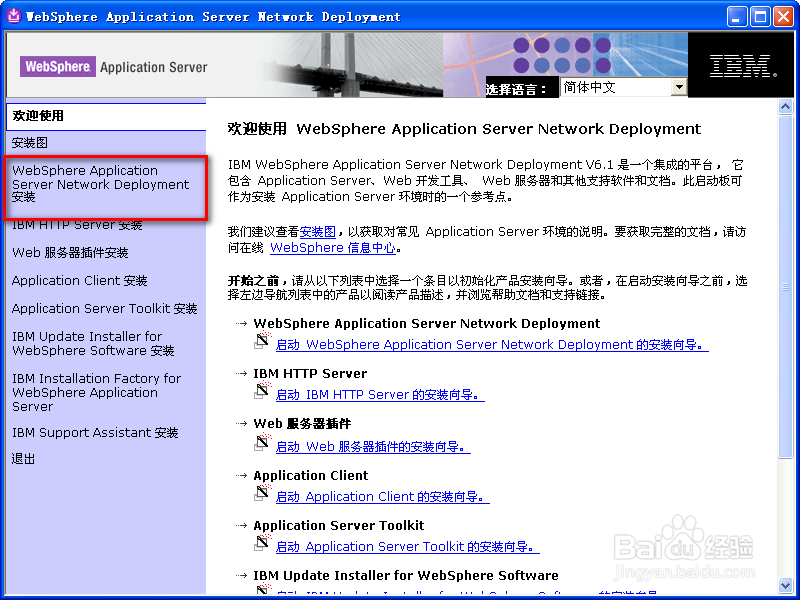Close the WebSphere installer window

point(783,17)
